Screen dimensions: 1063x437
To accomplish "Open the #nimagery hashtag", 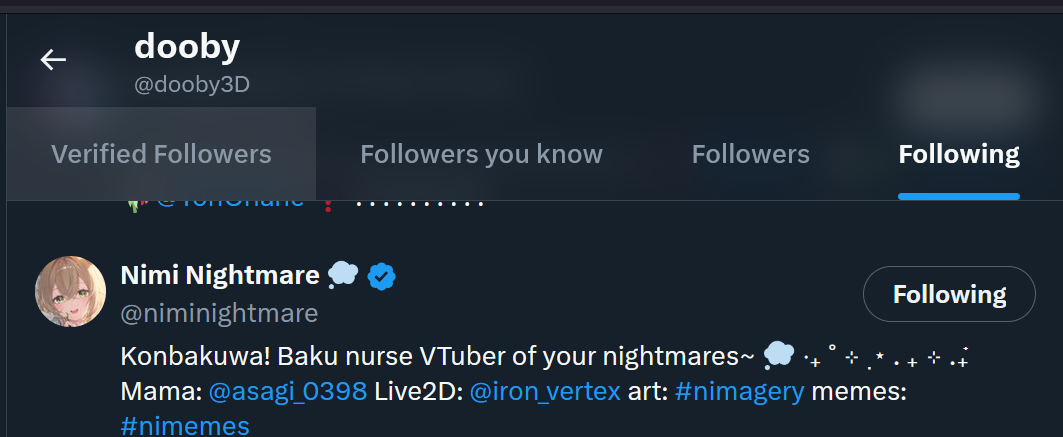I will [739, 392].
